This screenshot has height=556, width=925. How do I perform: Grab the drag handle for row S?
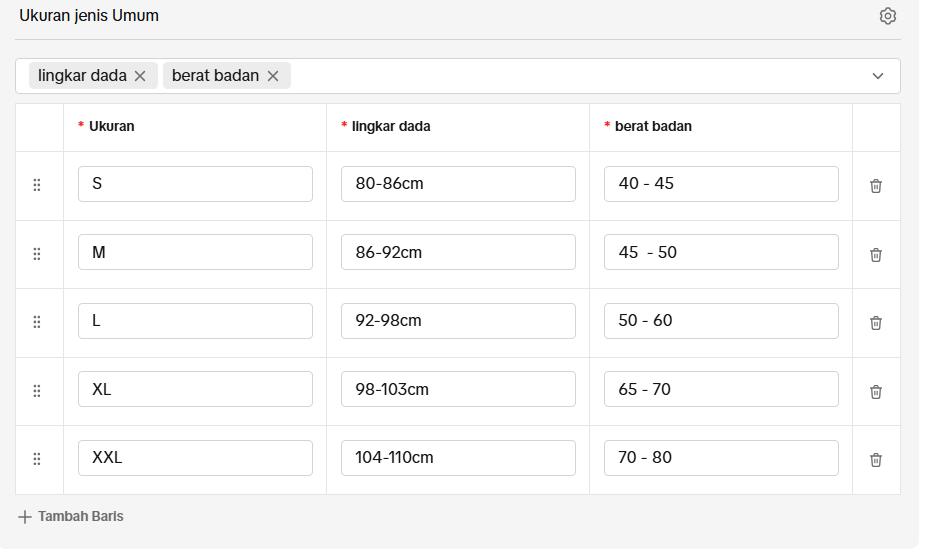tap(37, 185)
